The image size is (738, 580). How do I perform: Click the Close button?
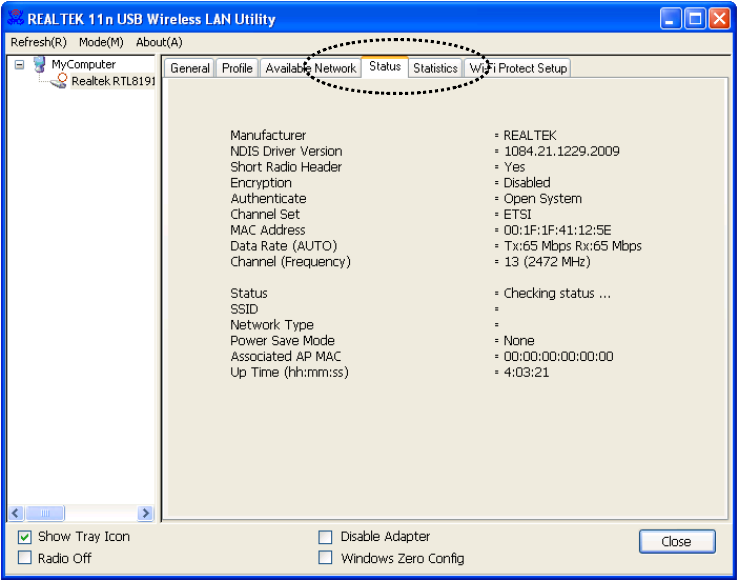[x=677, y=541]
